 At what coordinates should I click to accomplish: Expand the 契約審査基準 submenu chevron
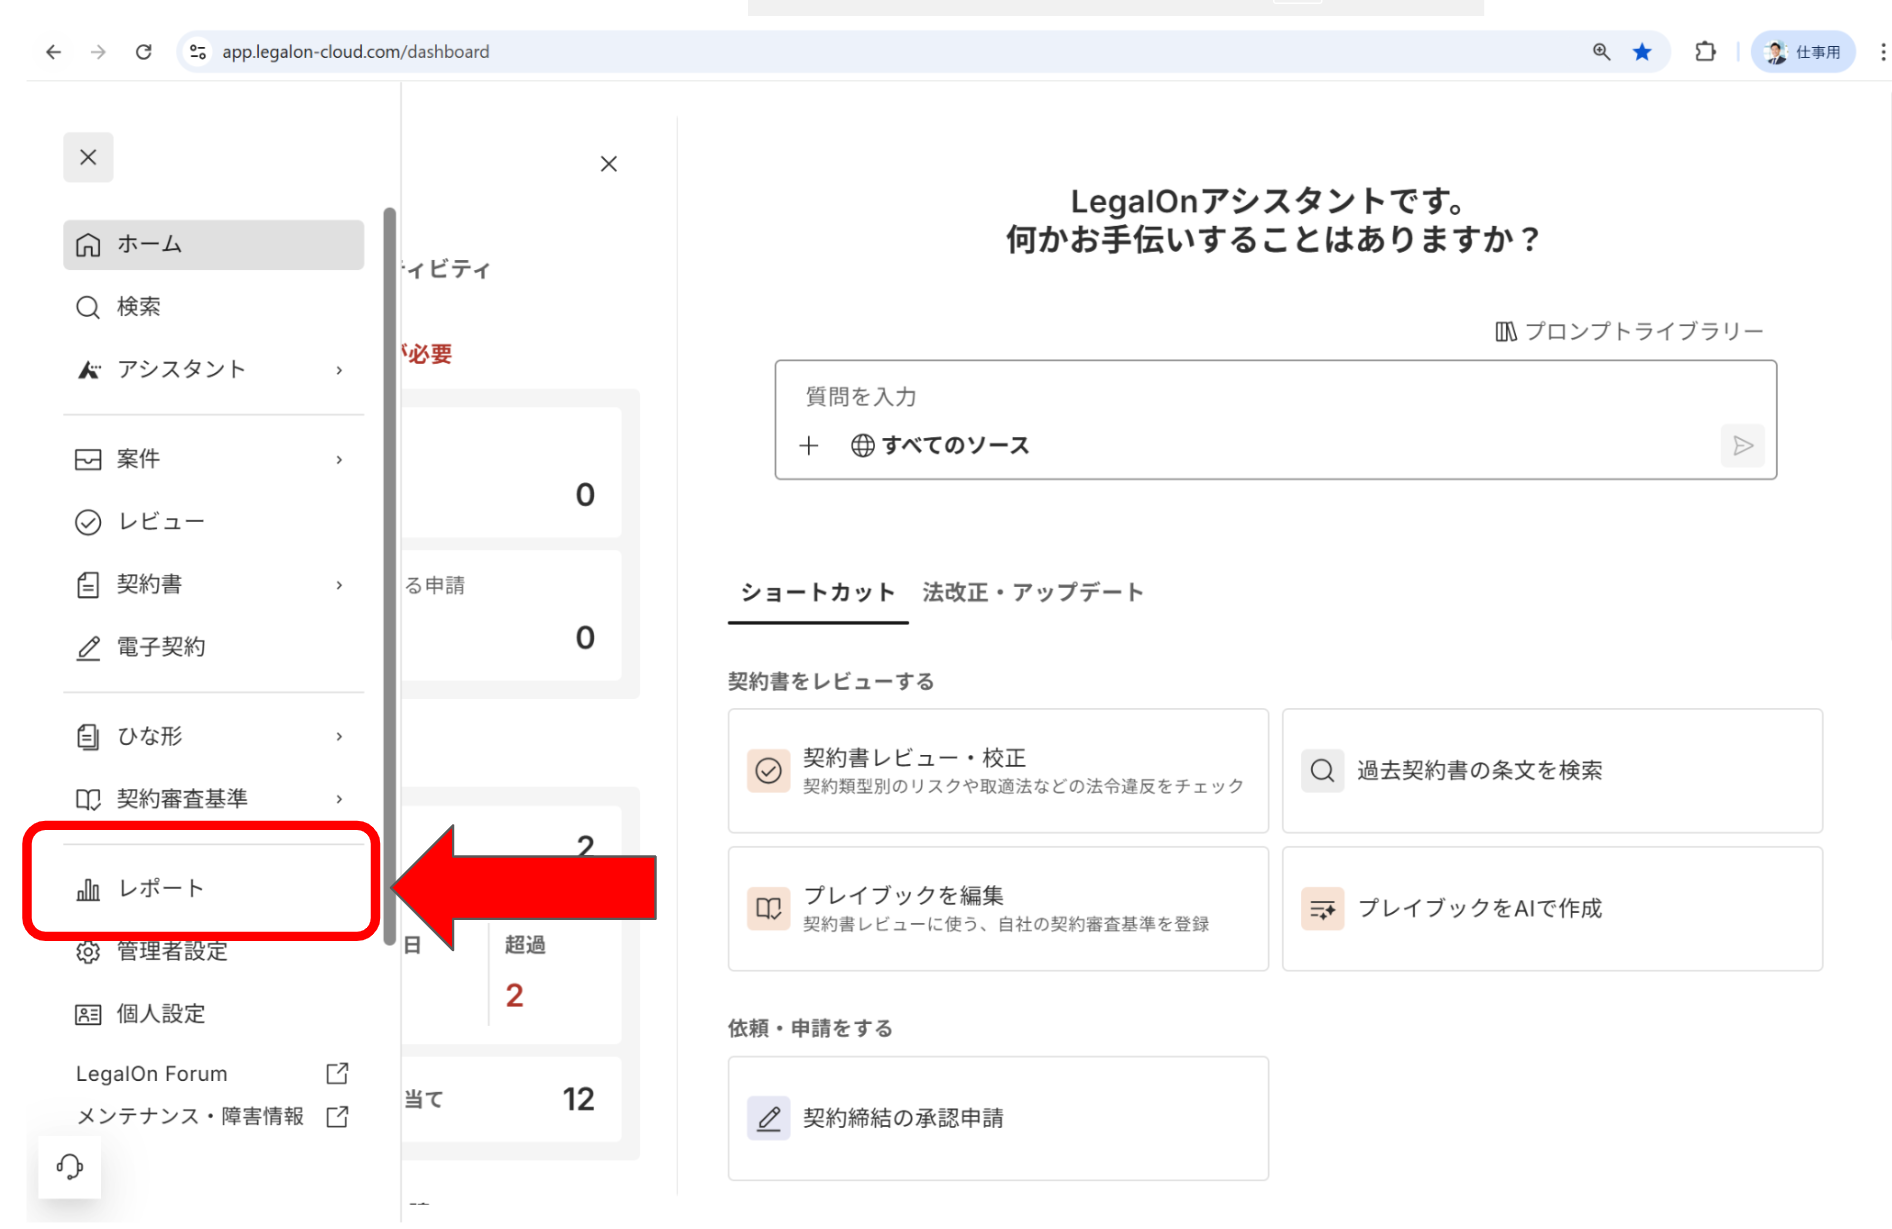tap(340, 799)
